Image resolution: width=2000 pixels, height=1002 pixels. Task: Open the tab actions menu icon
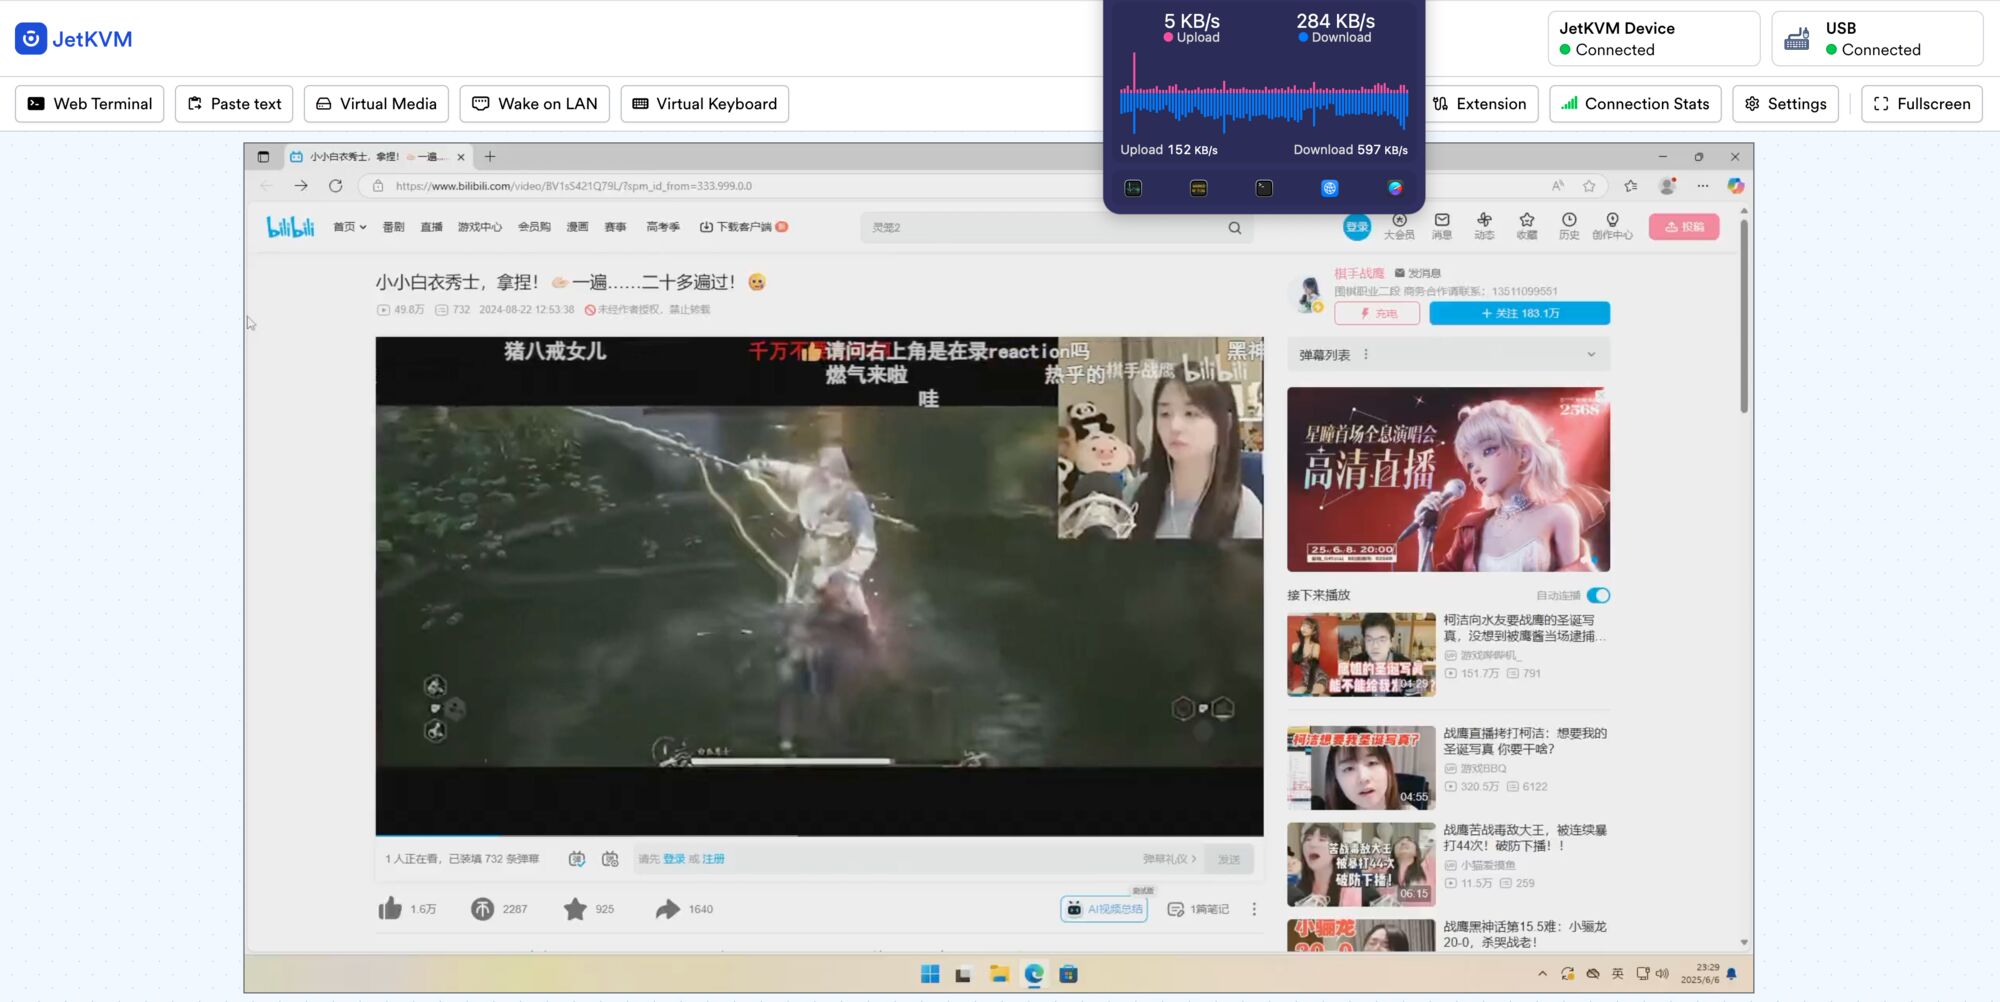coord(263,157)
